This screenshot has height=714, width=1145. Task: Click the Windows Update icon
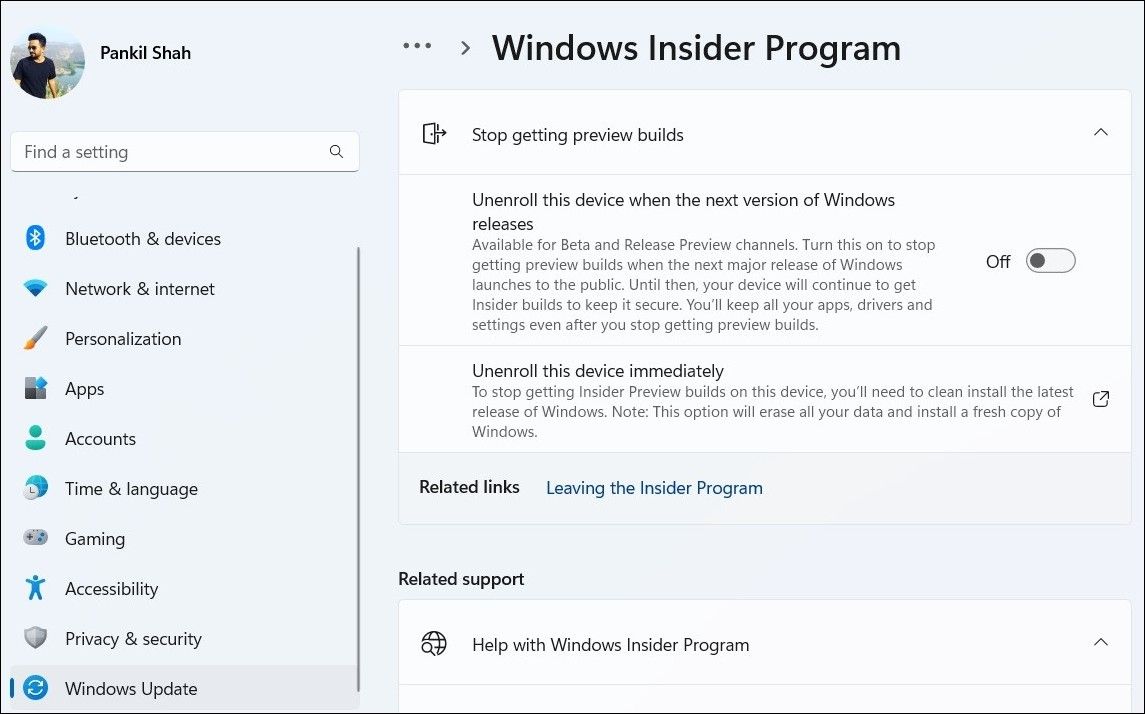(x=36, y=688)
